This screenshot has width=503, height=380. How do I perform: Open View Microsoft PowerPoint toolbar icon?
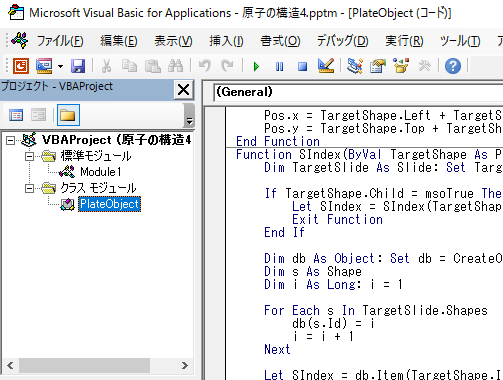[x=21, y=66]
